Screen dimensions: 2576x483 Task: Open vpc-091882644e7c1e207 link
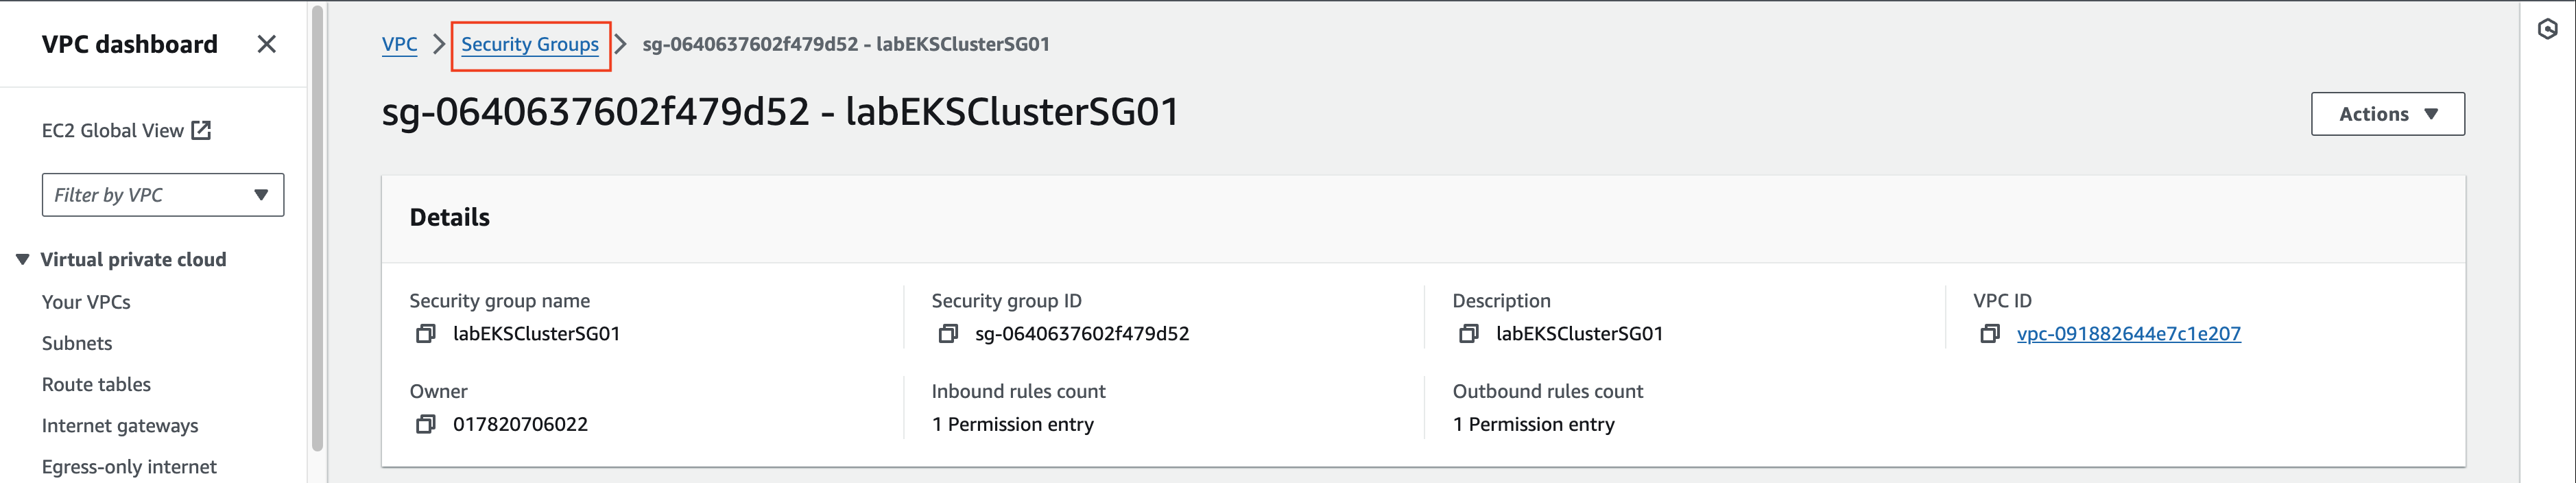pyautogui.click(x=2128, y=334)
